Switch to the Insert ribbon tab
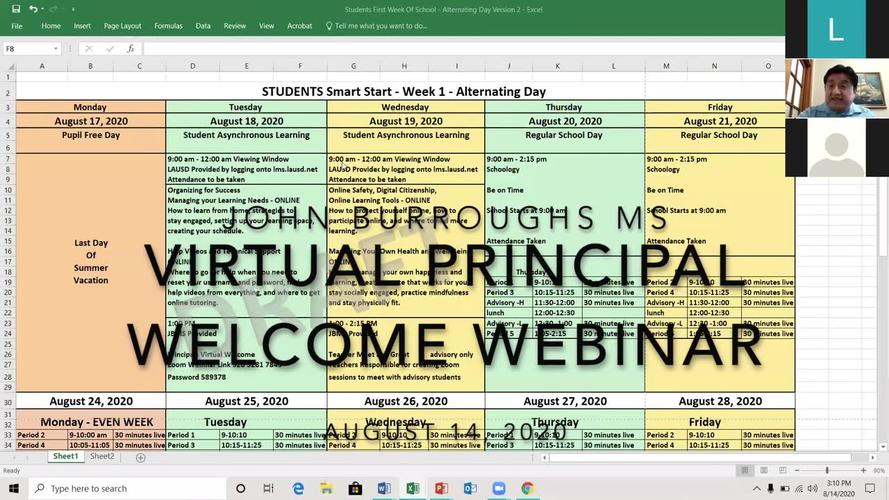 click(82, 26)
